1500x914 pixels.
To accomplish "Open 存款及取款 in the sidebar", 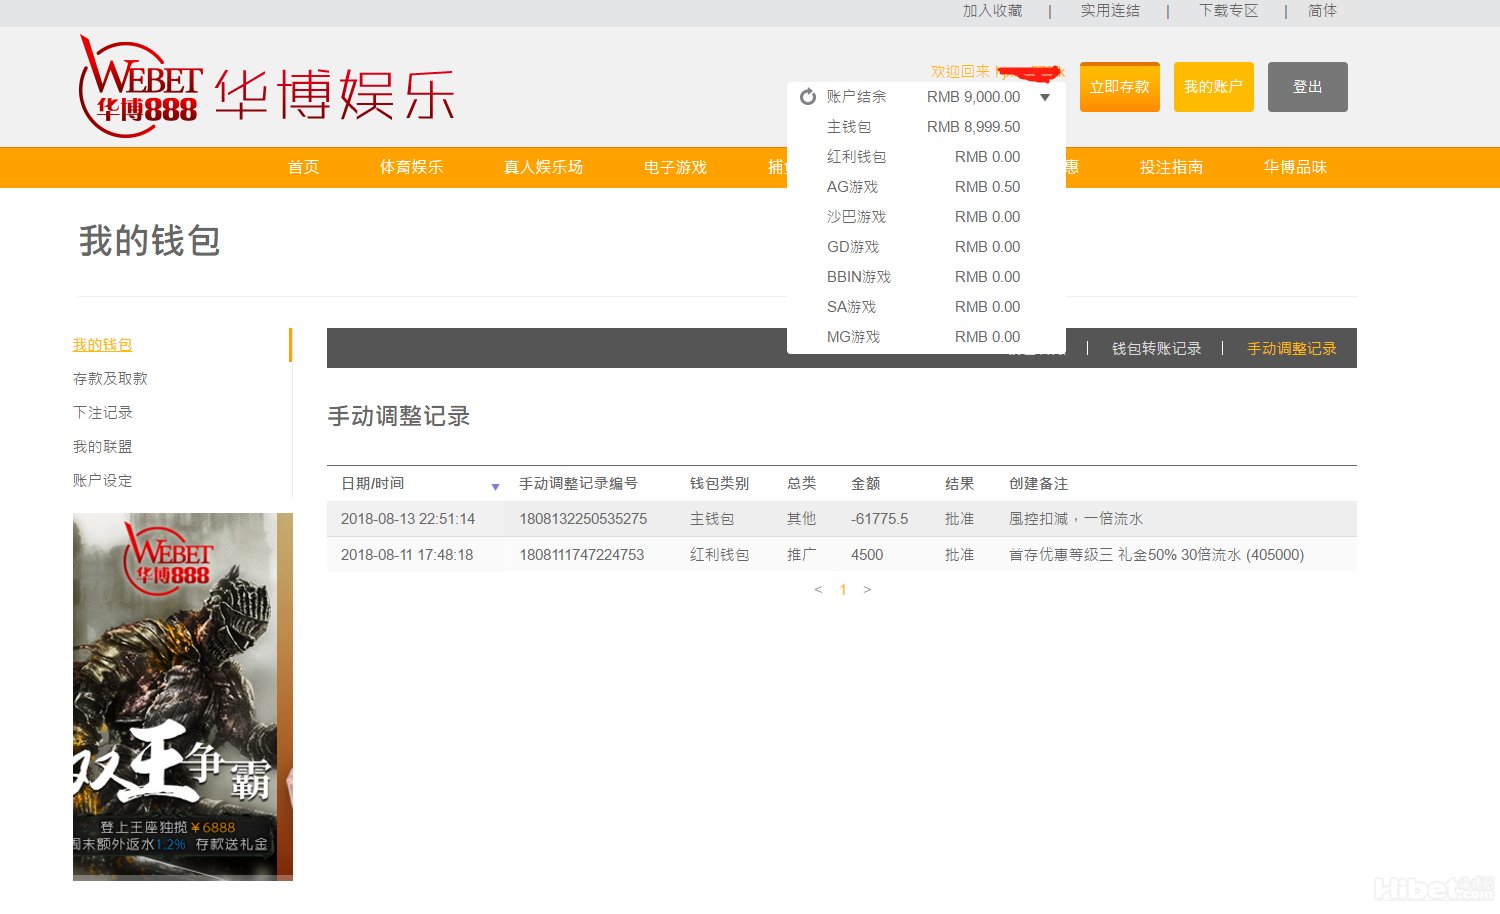I will click(x=110, y=379).
